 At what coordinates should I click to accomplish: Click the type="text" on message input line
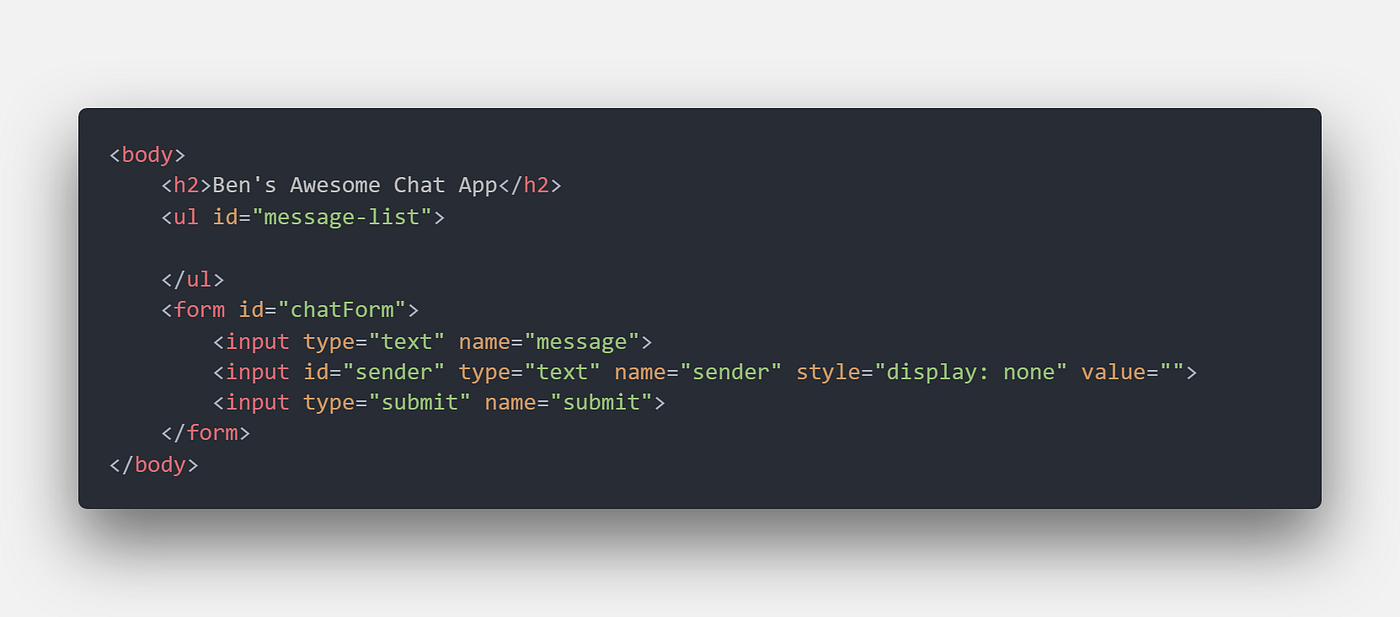[x=374, y=341]
